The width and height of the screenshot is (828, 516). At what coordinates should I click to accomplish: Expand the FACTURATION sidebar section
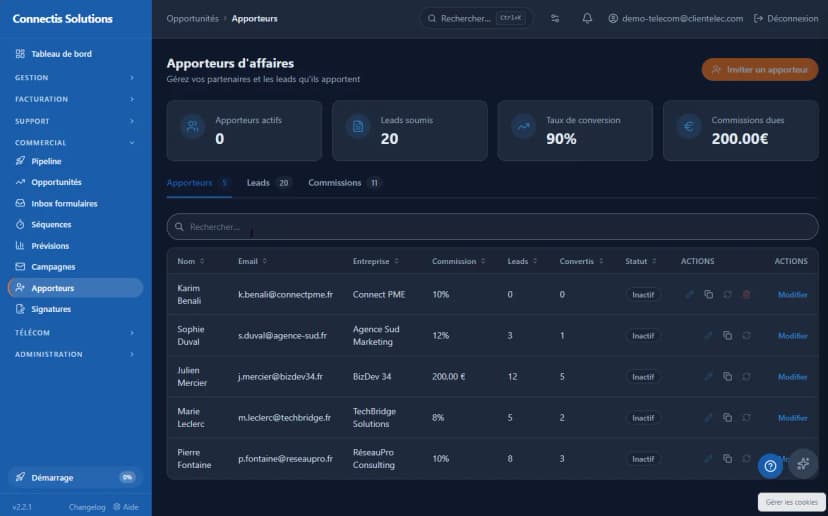(x=76, y=99)
